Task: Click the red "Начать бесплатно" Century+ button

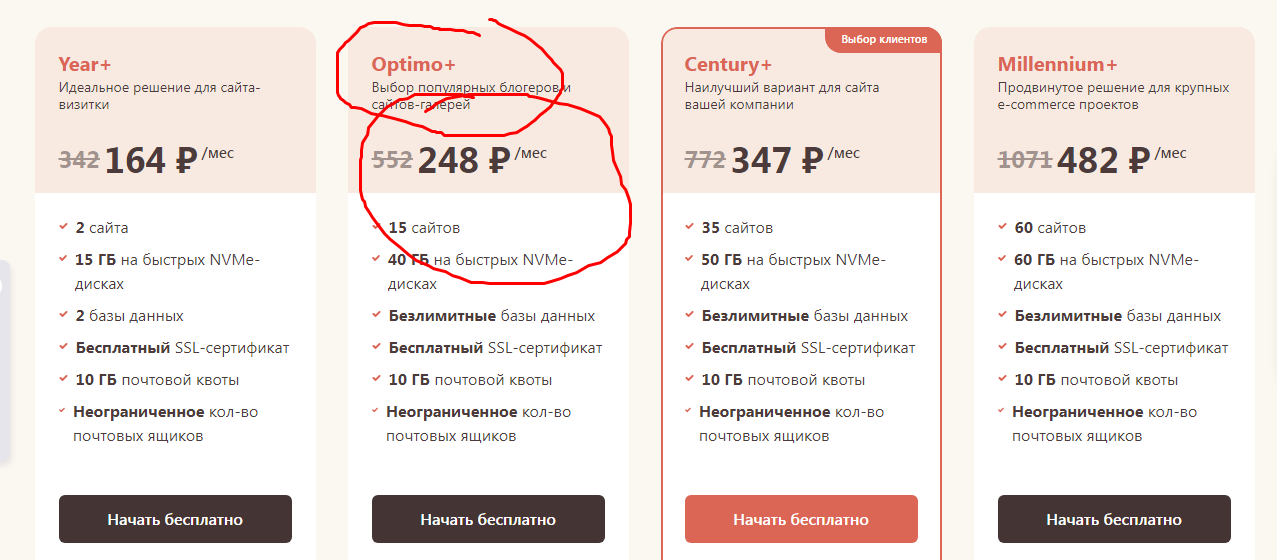Action: pyautogui.click(x=801, y=519)
